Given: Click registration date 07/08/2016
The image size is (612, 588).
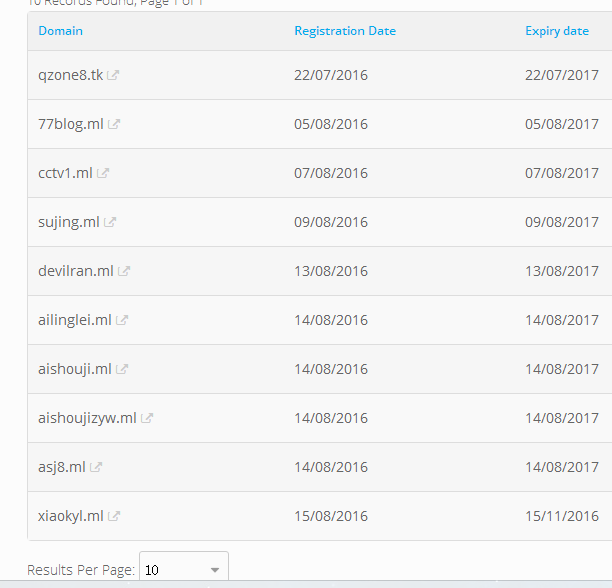Looking at the screenshot, I should pyautogui.click(x=331, y=173).
